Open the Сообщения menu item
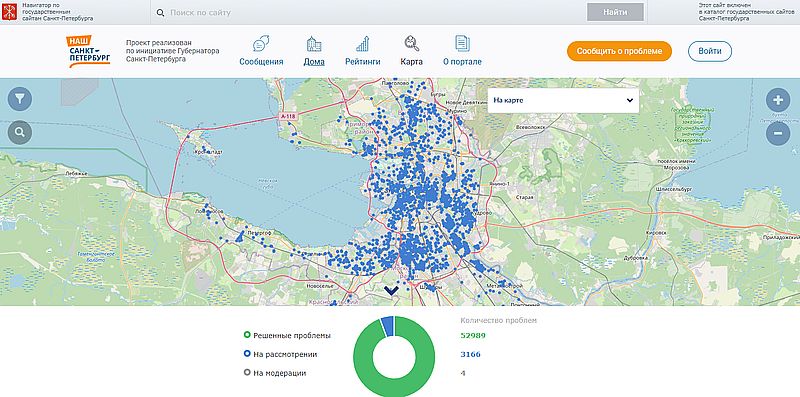Screen dimensions: 800x397 [x=261, y=62]
